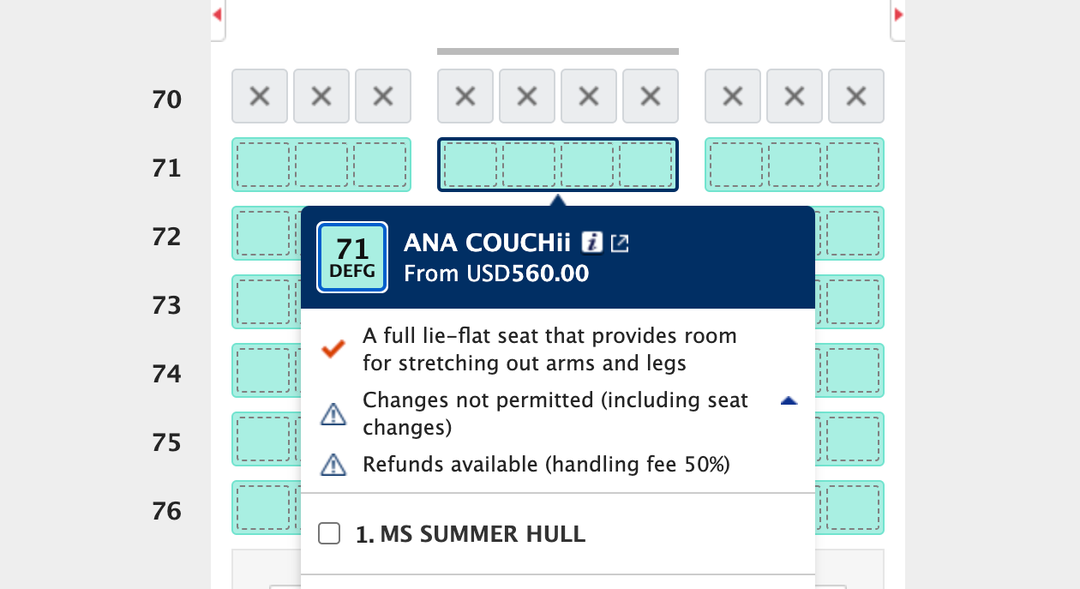Select a seat in row 73 left section

pos(262,302)
